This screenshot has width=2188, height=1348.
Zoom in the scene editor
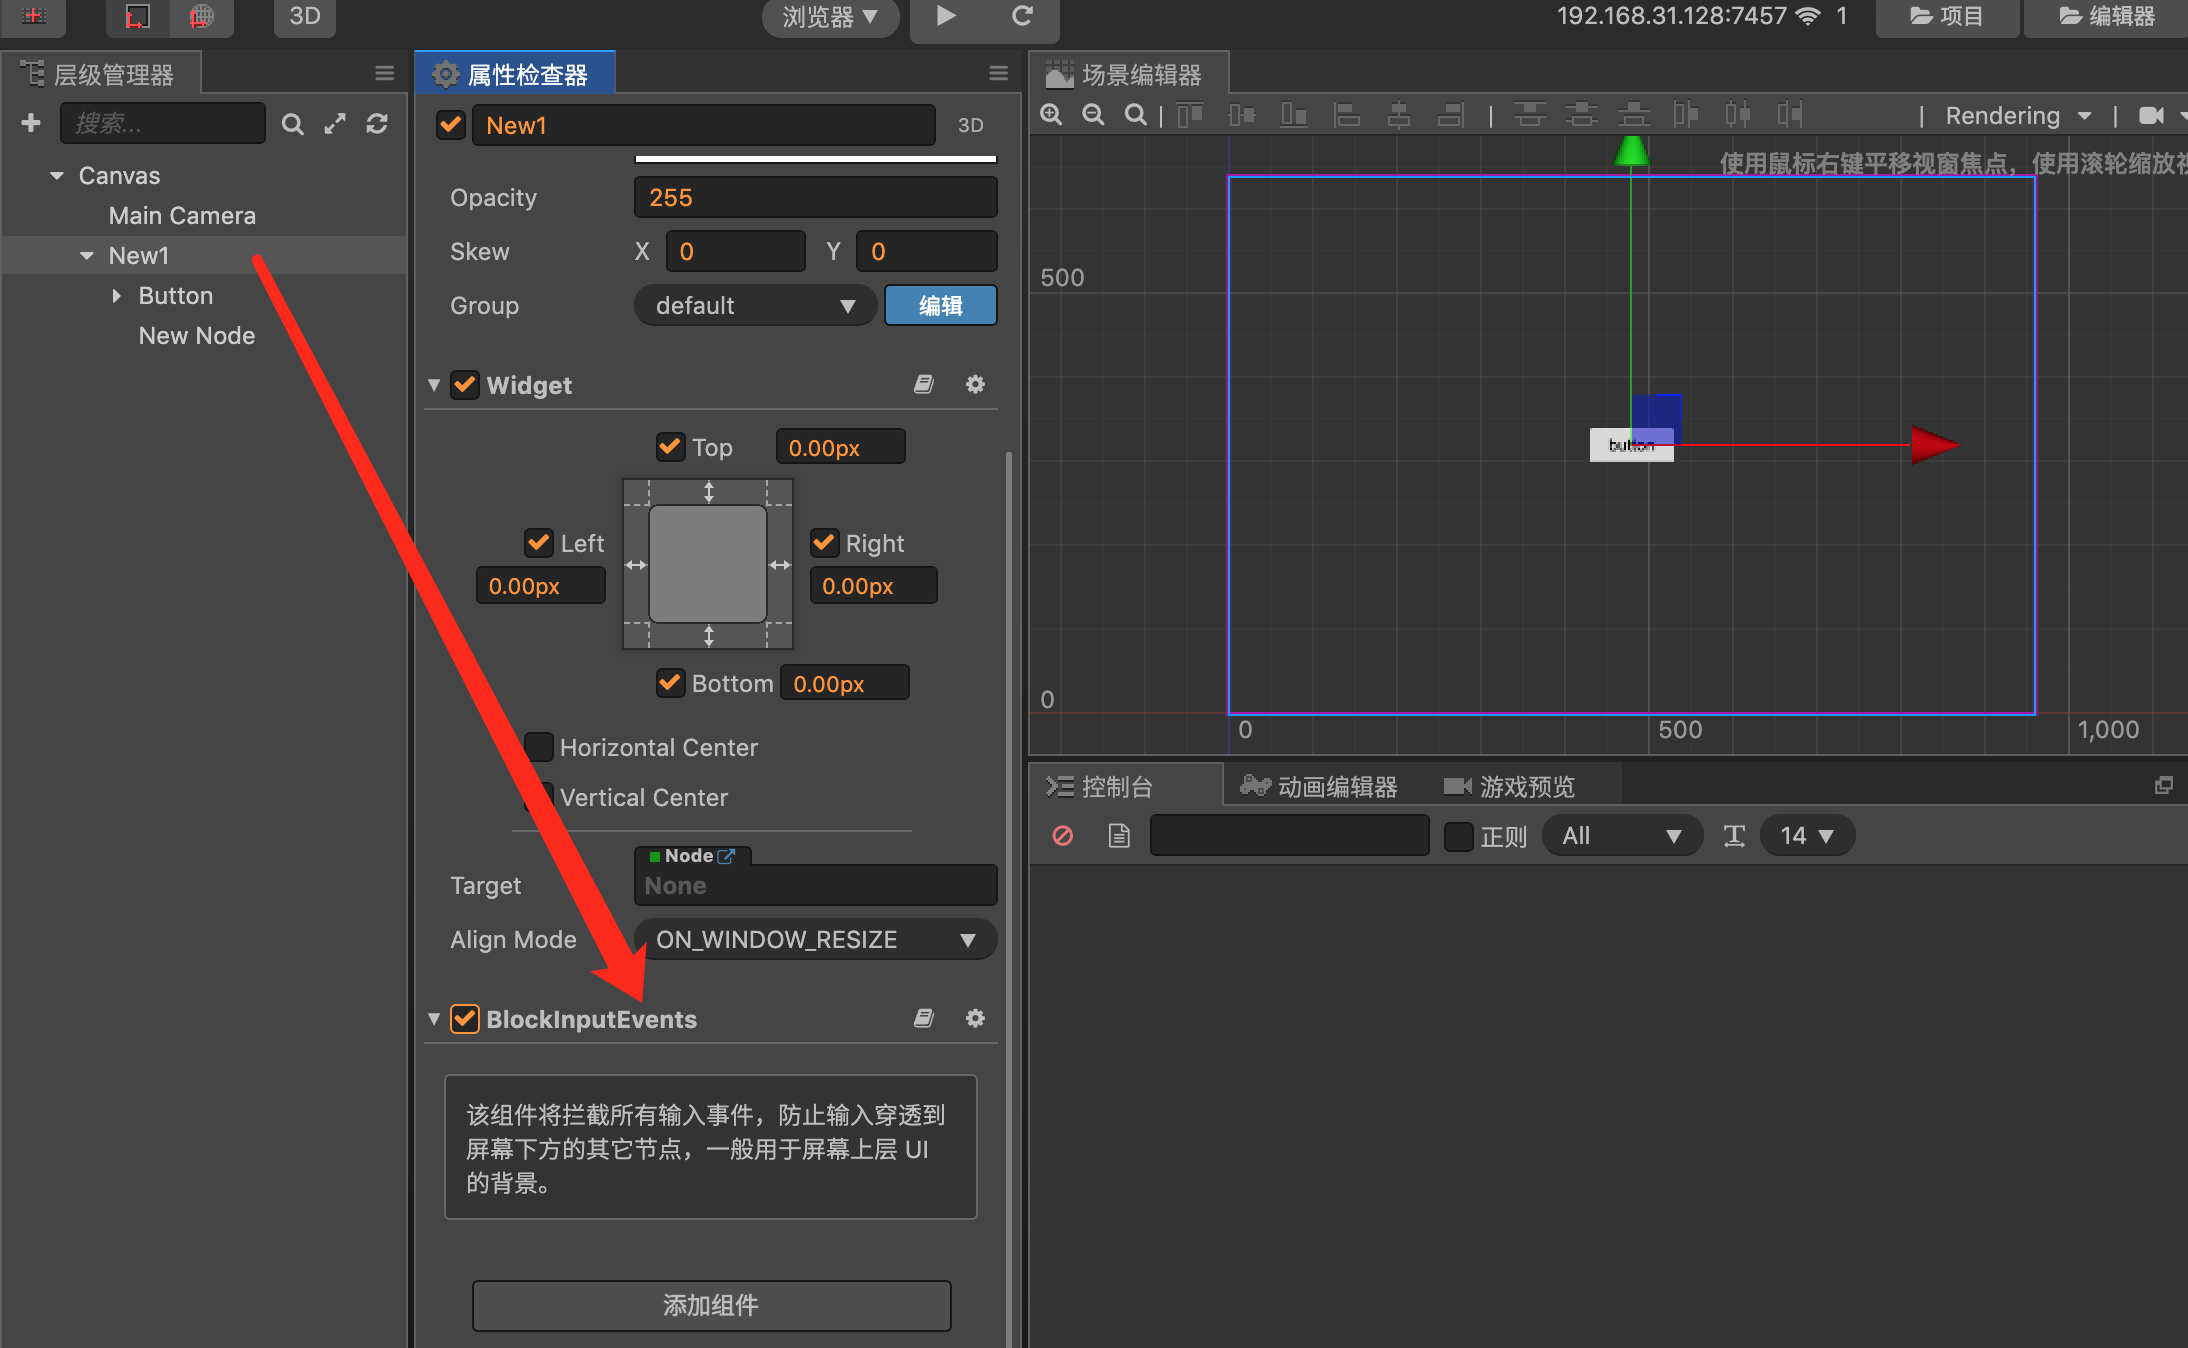[1051, 115]
